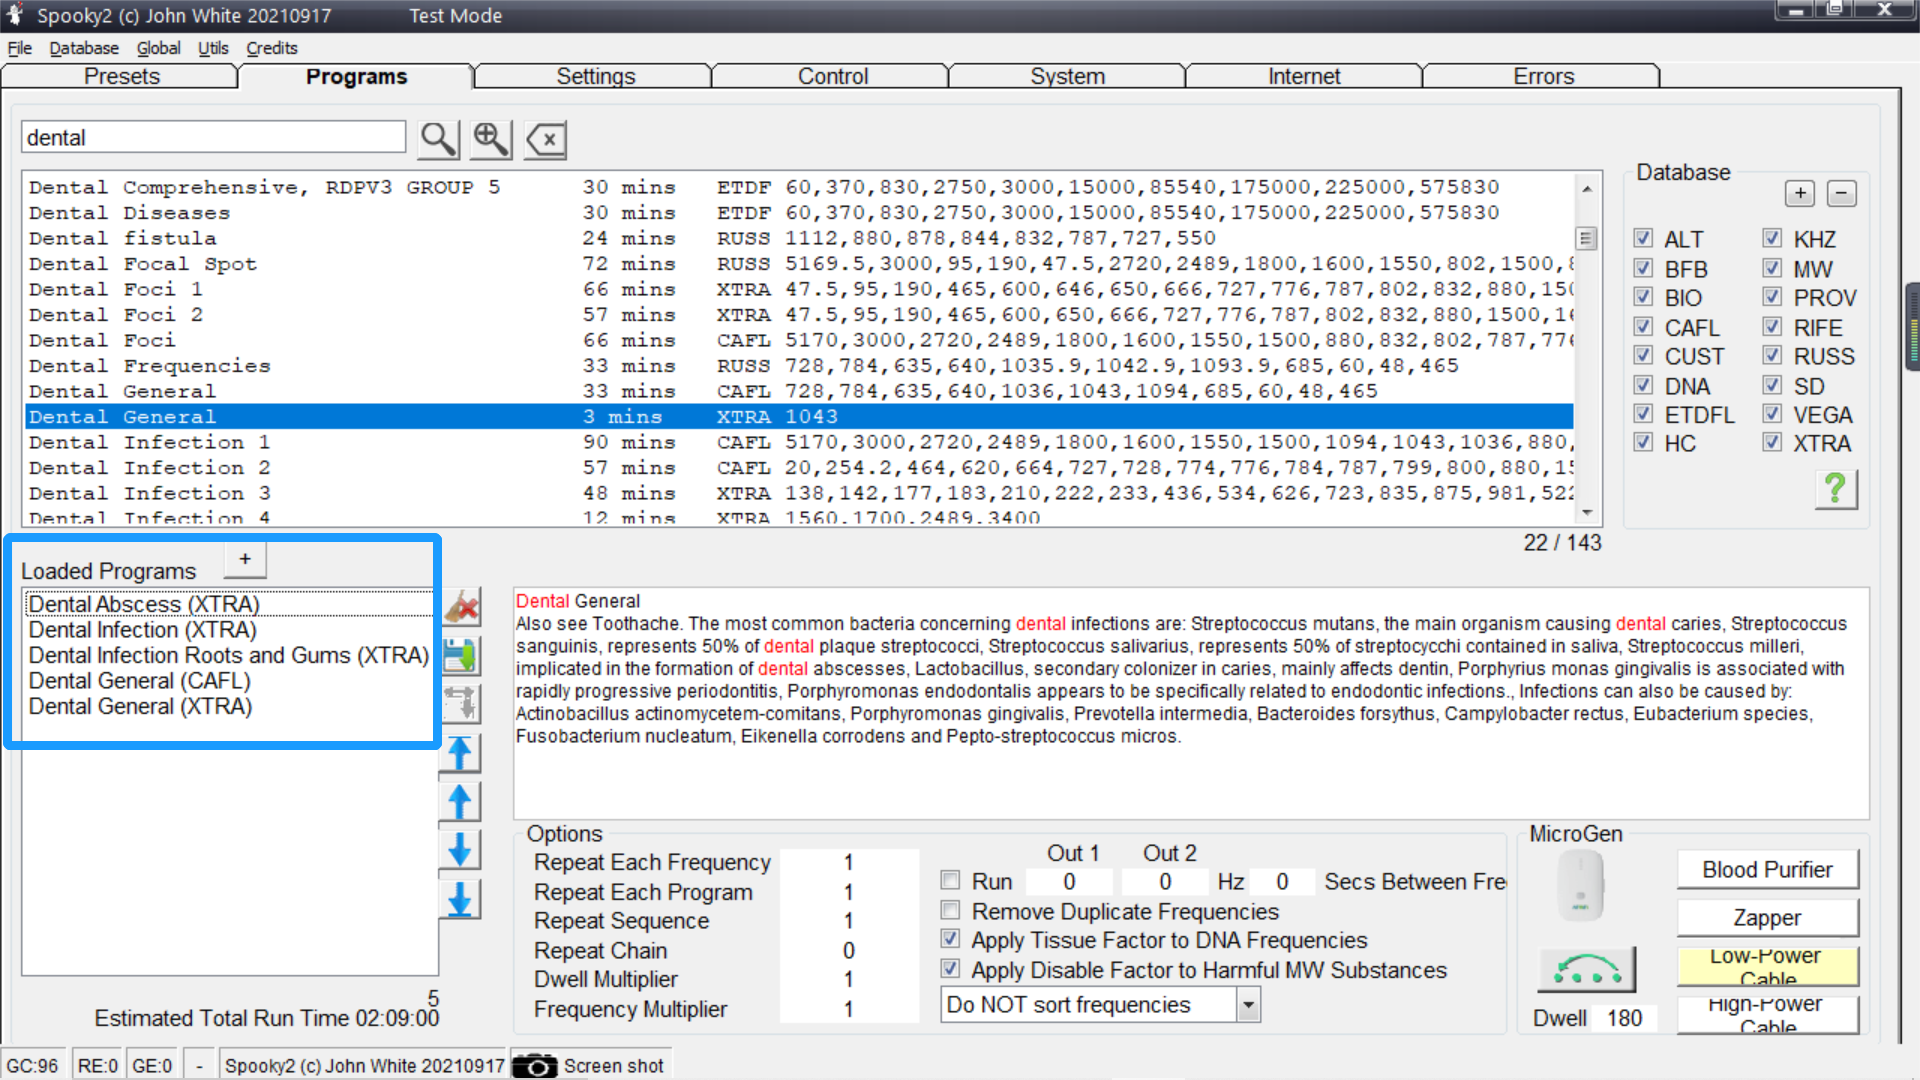Image resolution: width=1920 pixels, height=1080 pixels.
Task: Move selected program to bottom arrow
Action: pyautogui.click(x=460, y=899)
